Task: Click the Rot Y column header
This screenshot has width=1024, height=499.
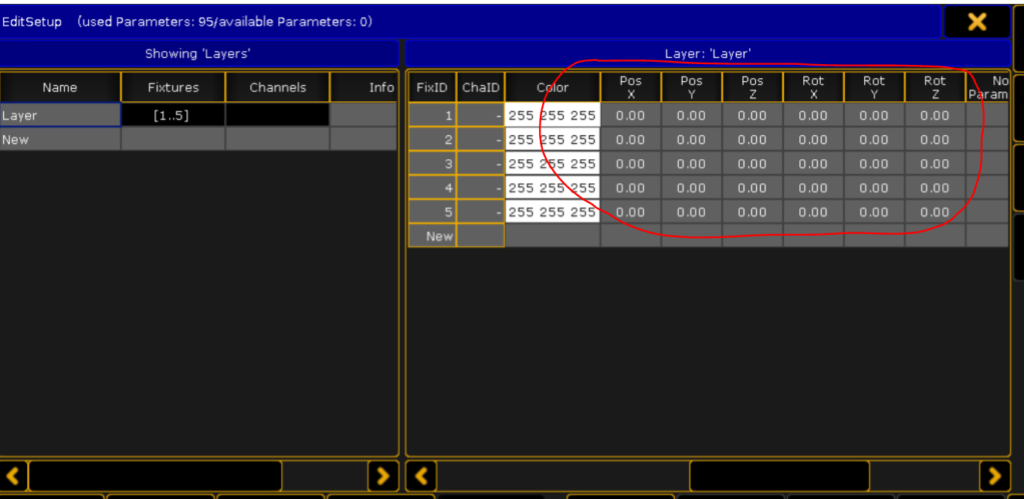Action: pos(874,87)
